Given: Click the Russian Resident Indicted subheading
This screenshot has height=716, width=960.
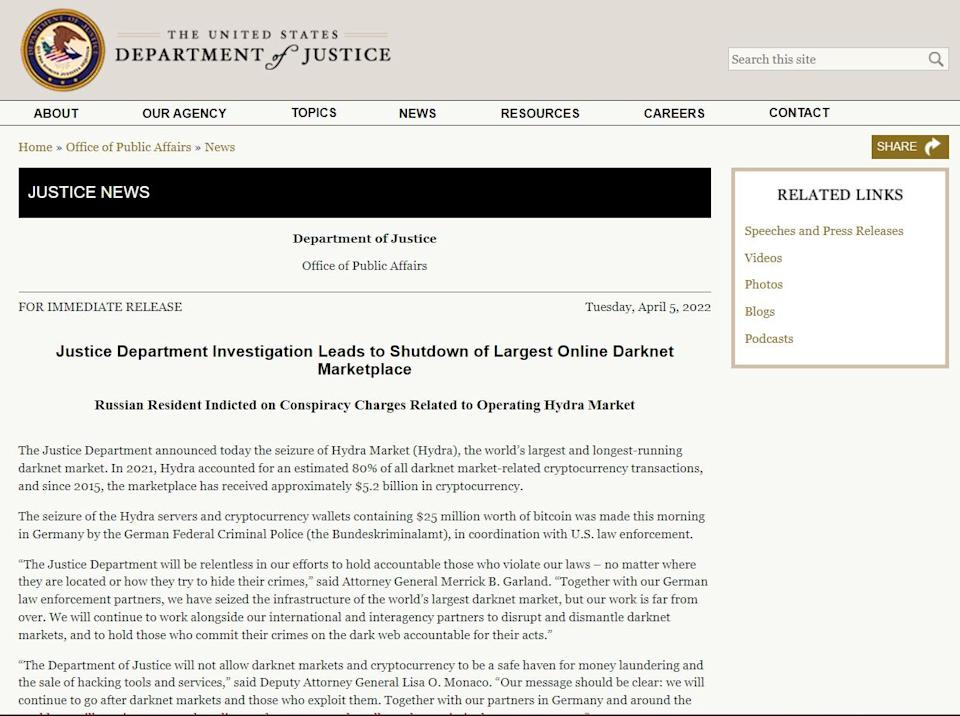Looking at the screenshot, I should click(x=364, y=405).
